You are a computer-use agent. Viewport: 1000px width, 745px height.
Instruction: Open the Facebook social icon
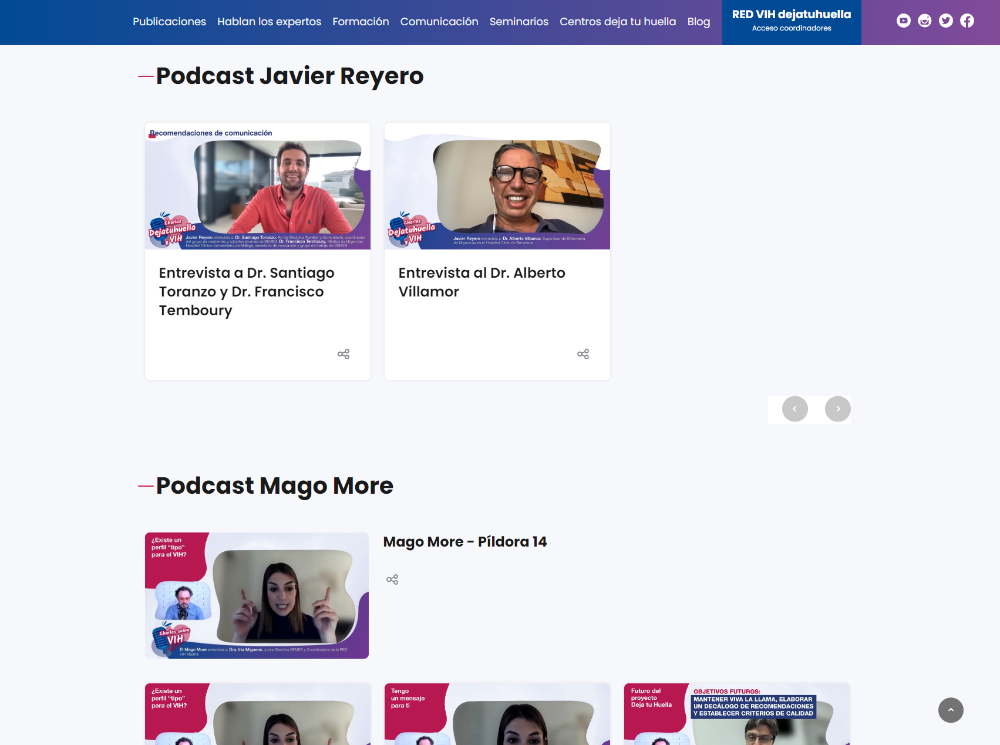[x=967, y=21]
